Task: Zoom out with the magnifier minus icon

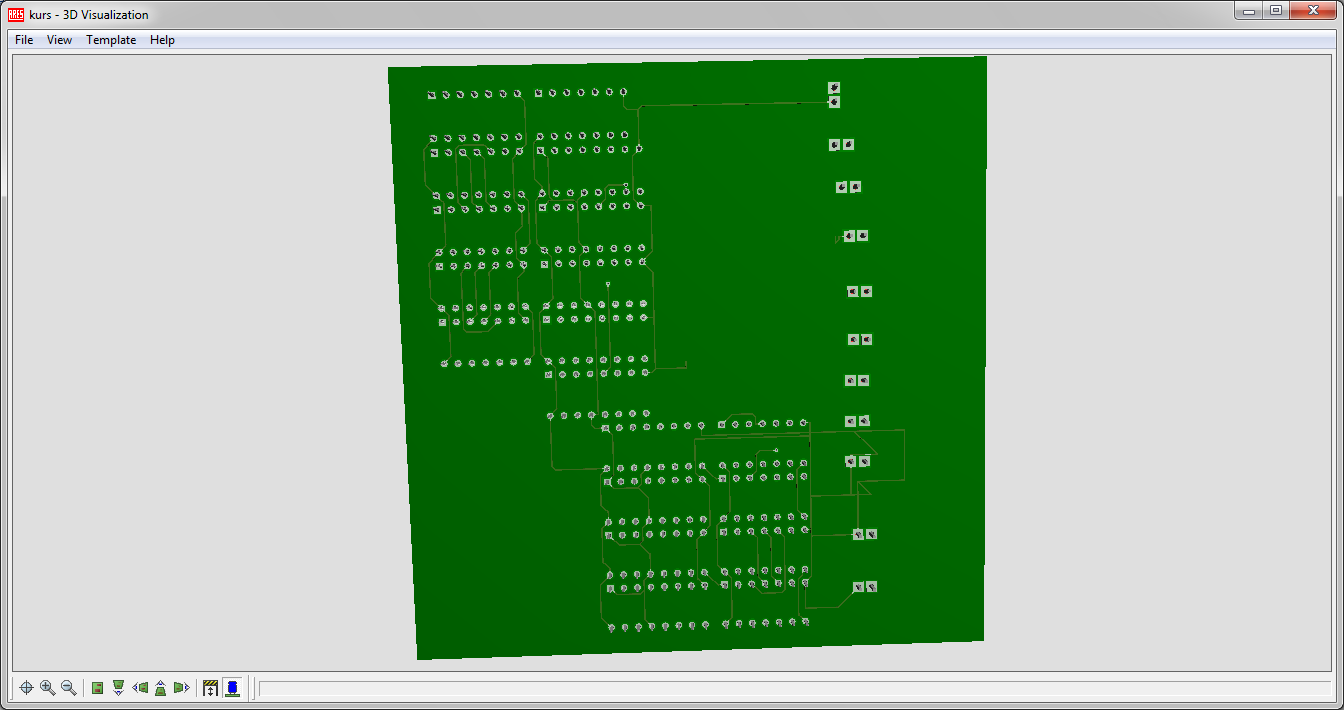Action: coord(68,688)
